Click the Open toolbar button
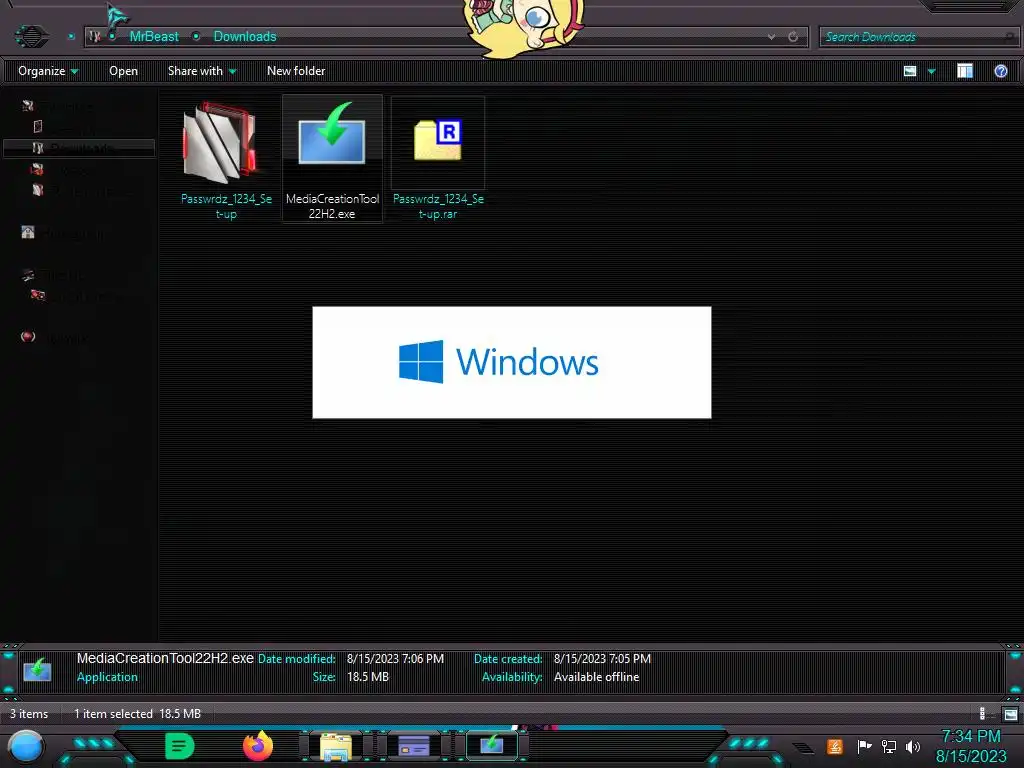The height and width of the screenshot is (768, 1024). click(123, 71)
